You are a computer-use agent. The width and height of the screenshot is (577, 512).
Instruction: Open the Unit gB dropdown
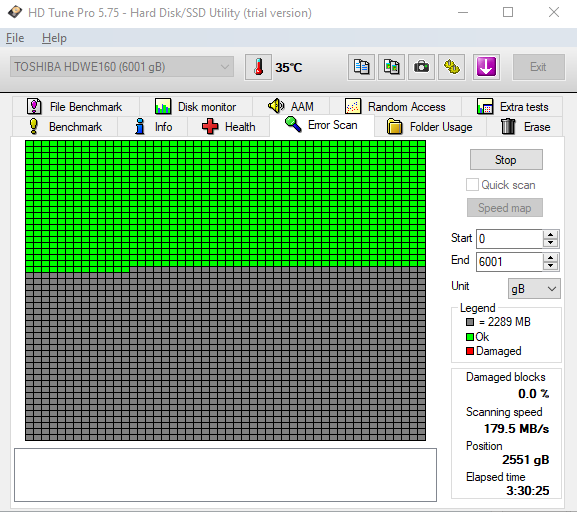(534, 289)
